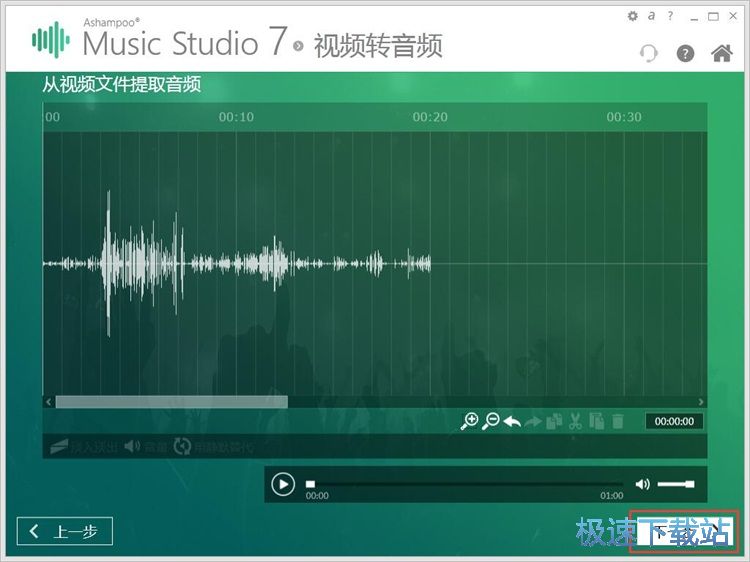750x562 pixels.
Task: Click the scrollbar's right arrow
Action: click(701, 402)
